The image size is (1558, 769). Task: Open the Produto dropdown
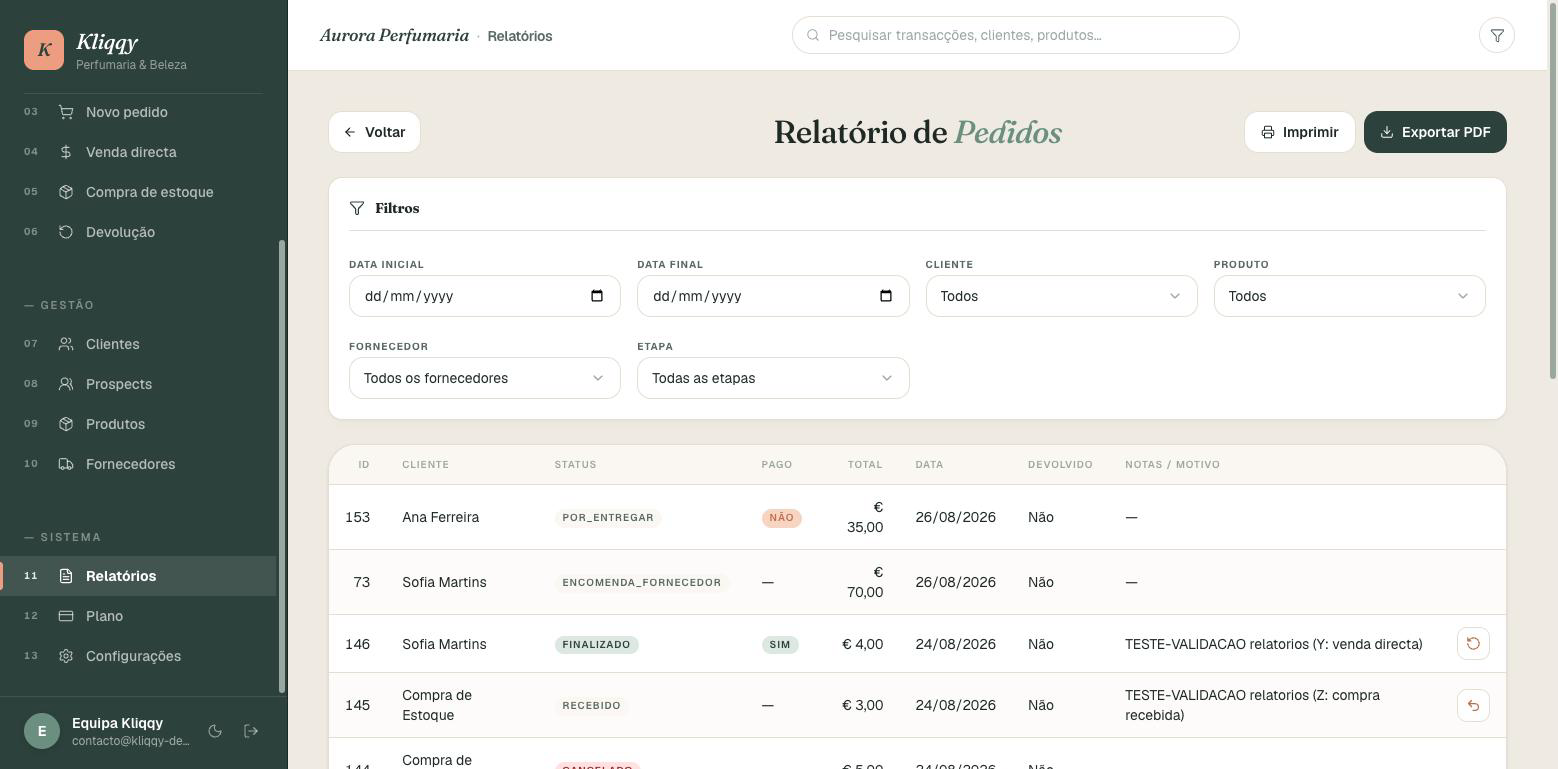(1349, 296)
